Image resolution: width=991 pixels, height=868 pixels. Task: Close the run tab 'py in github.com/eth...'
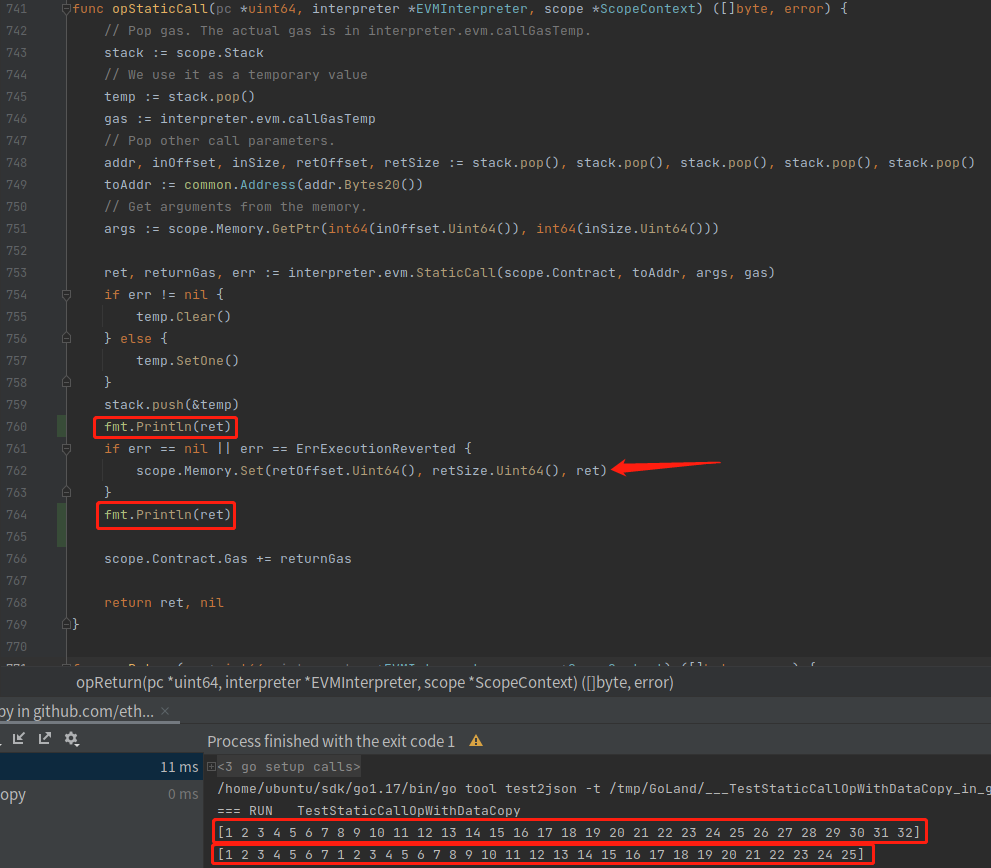[x=165, y=711]
